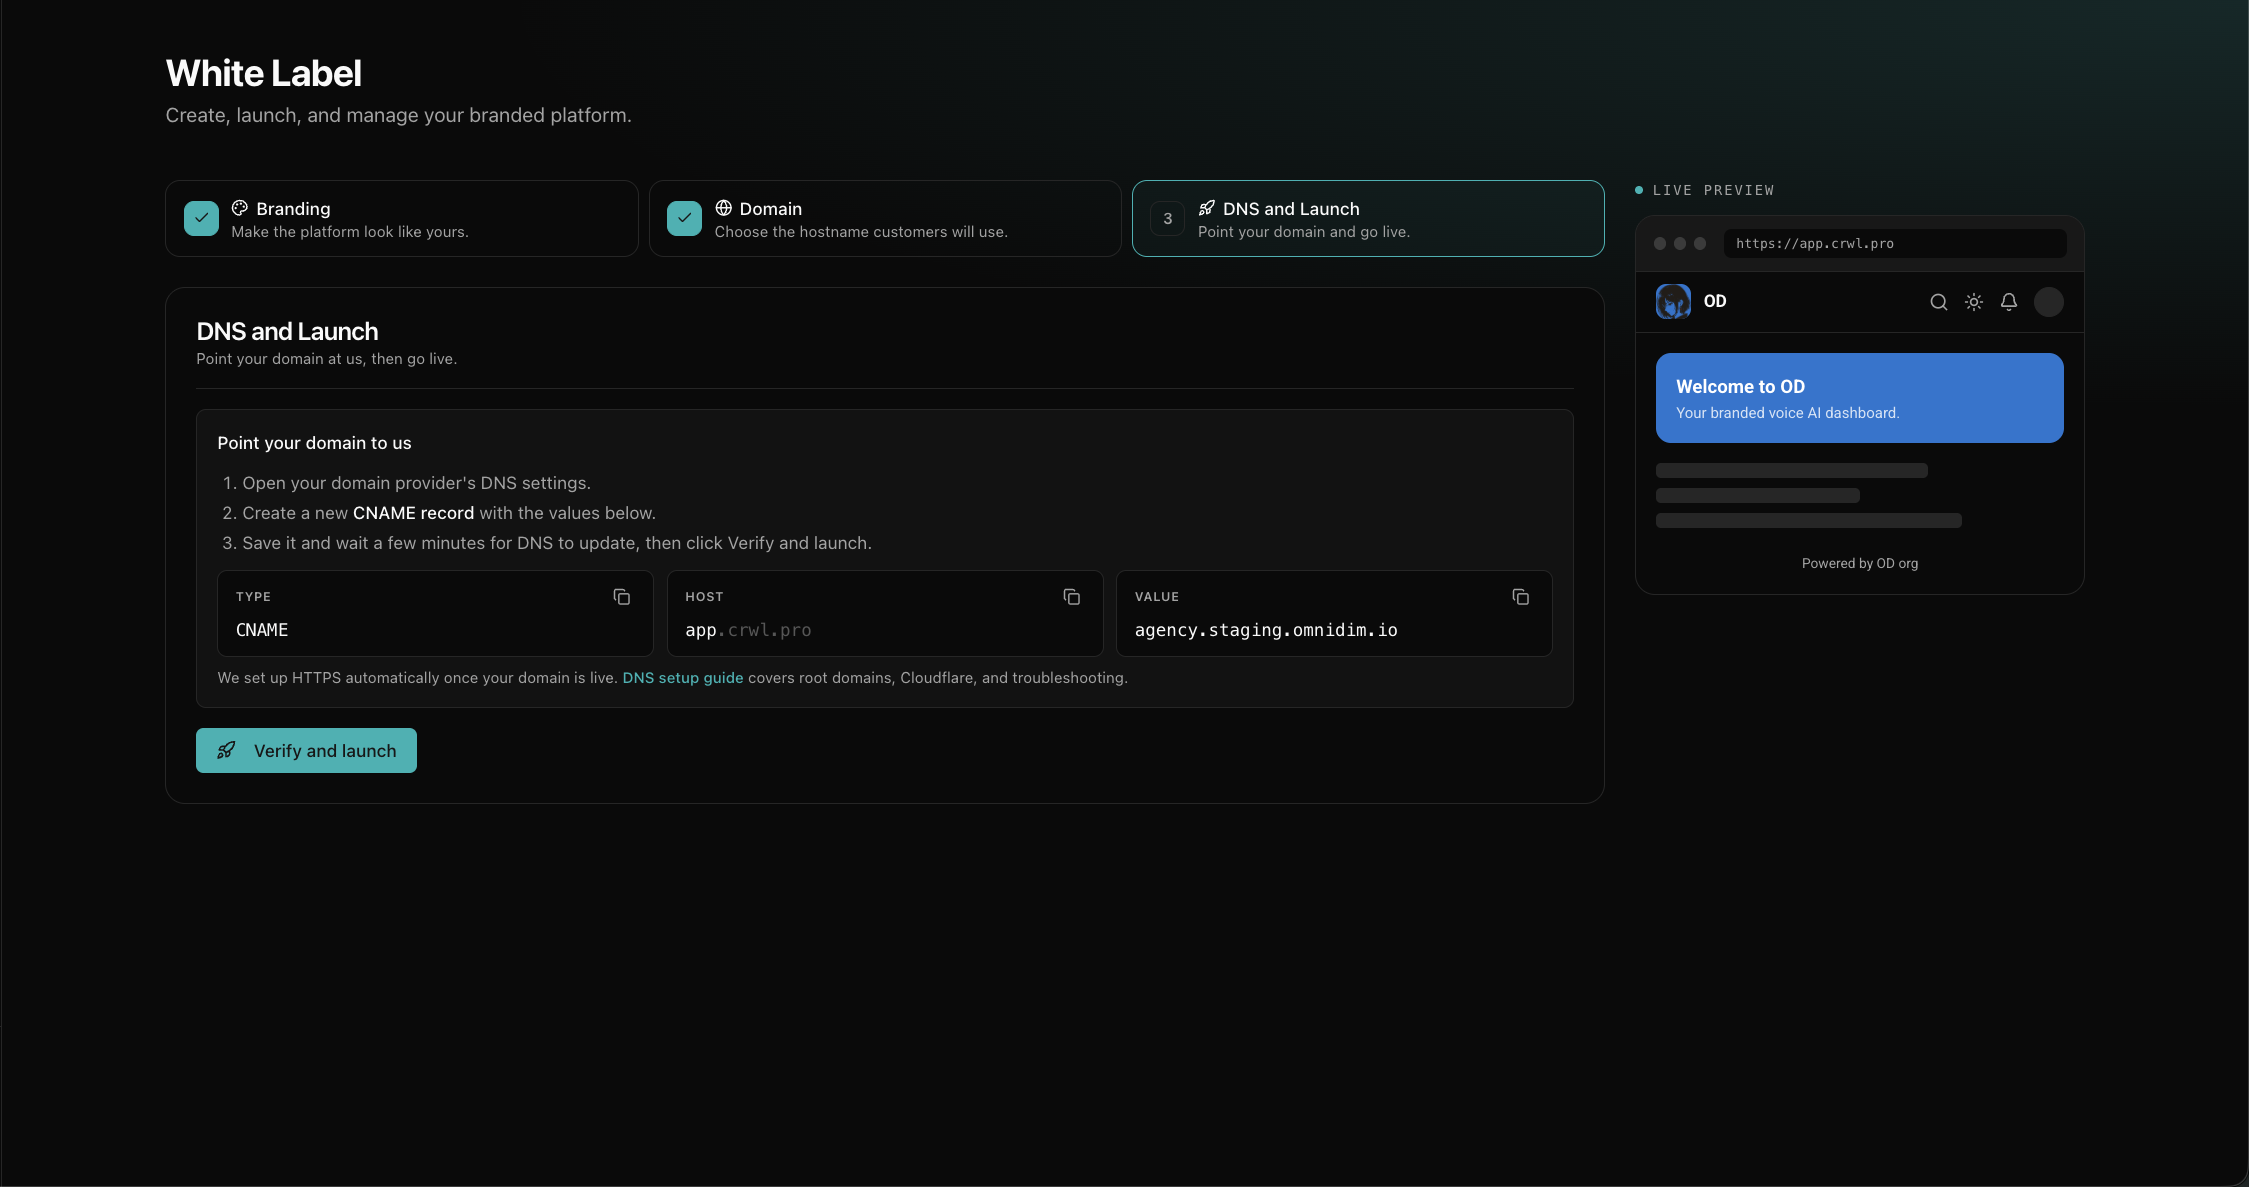Click the Point your domain to us heading
Image resolution: width=2249 pixels, height=1187 pixels.
pos(314,443)
